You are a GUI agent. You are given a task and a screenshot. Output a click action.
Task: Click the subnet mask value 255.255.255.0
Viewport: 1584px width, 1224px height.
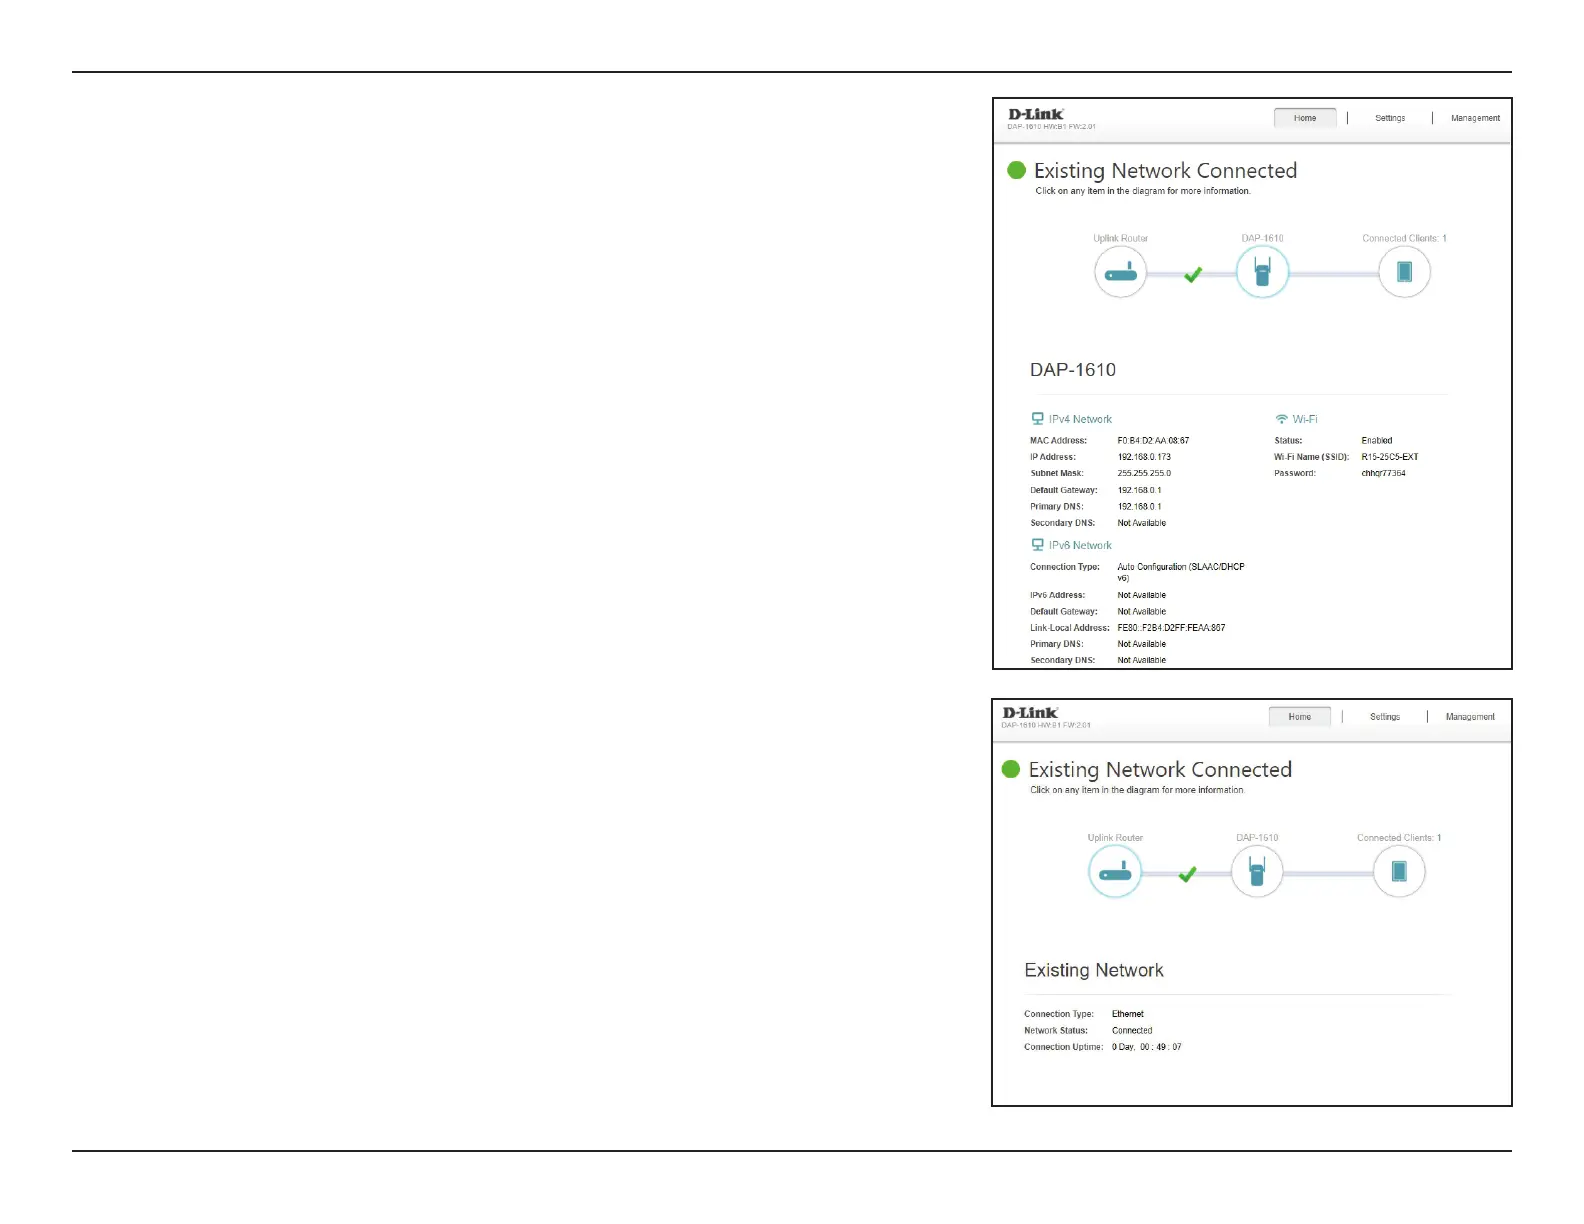point(1144,473)
